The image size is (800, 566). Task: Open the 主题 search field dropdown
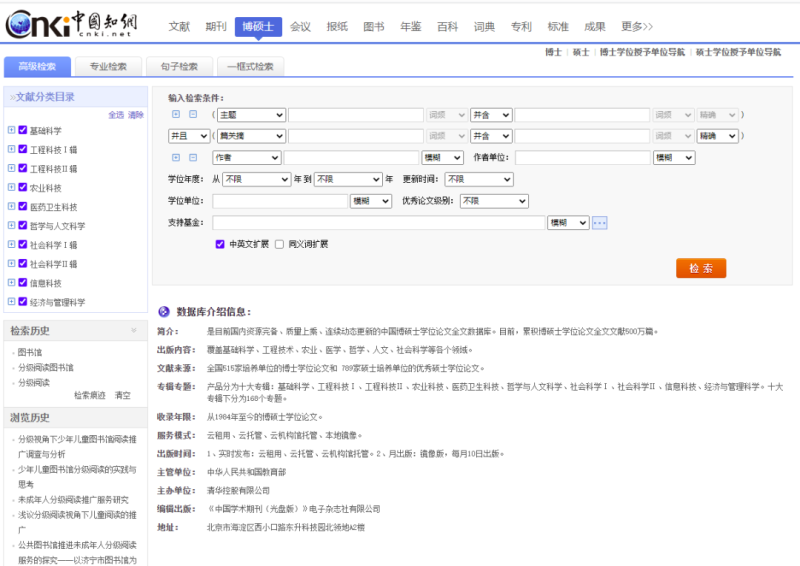point(249,114)
